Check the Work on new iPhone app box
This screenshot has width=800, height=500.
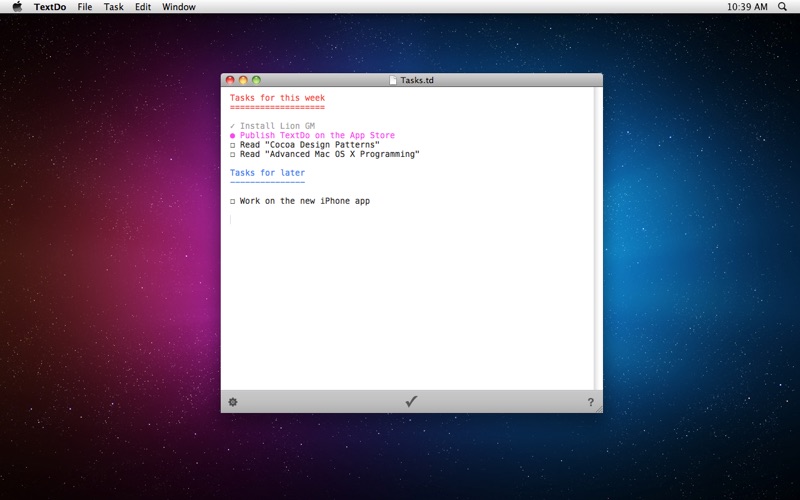(233, 202)
